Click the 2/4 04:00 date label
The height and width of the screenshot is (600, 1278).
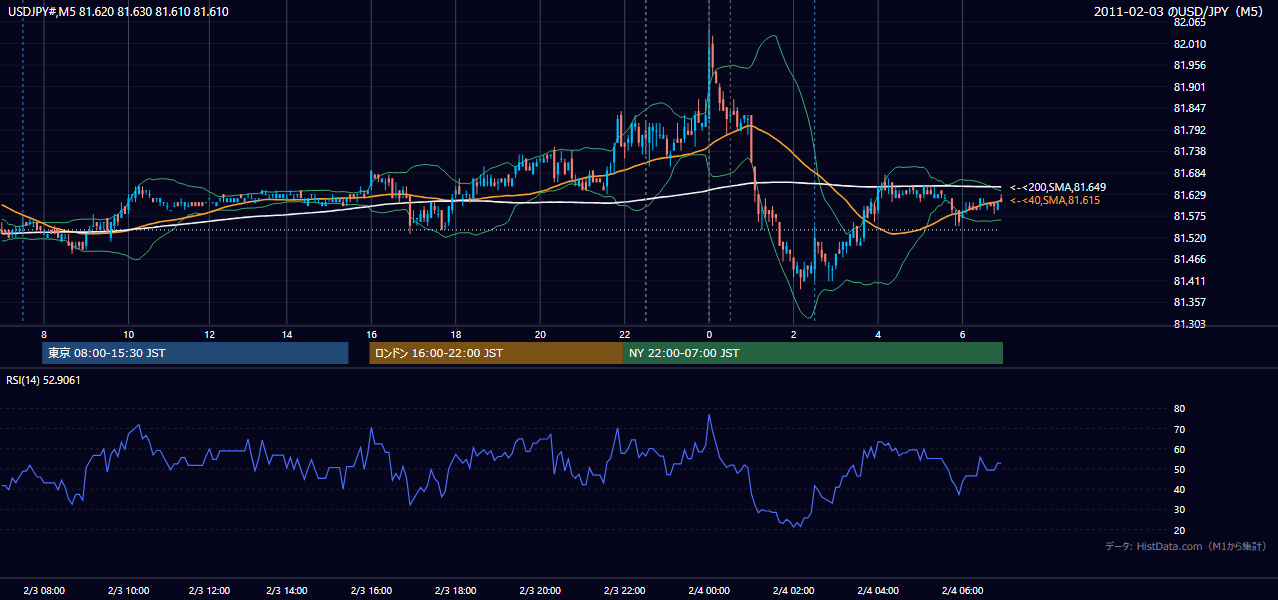click(878, 590)
